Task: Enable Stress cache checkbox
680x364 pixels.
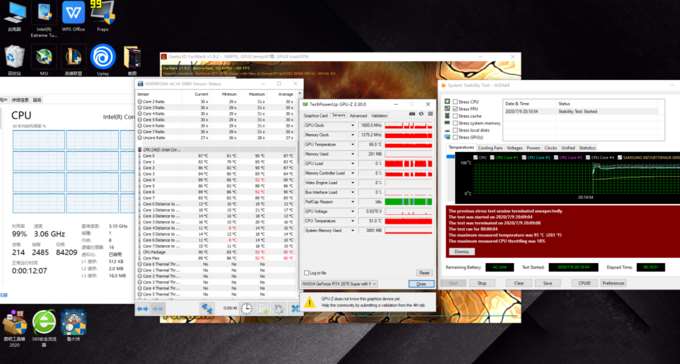Action: (455, 116)
